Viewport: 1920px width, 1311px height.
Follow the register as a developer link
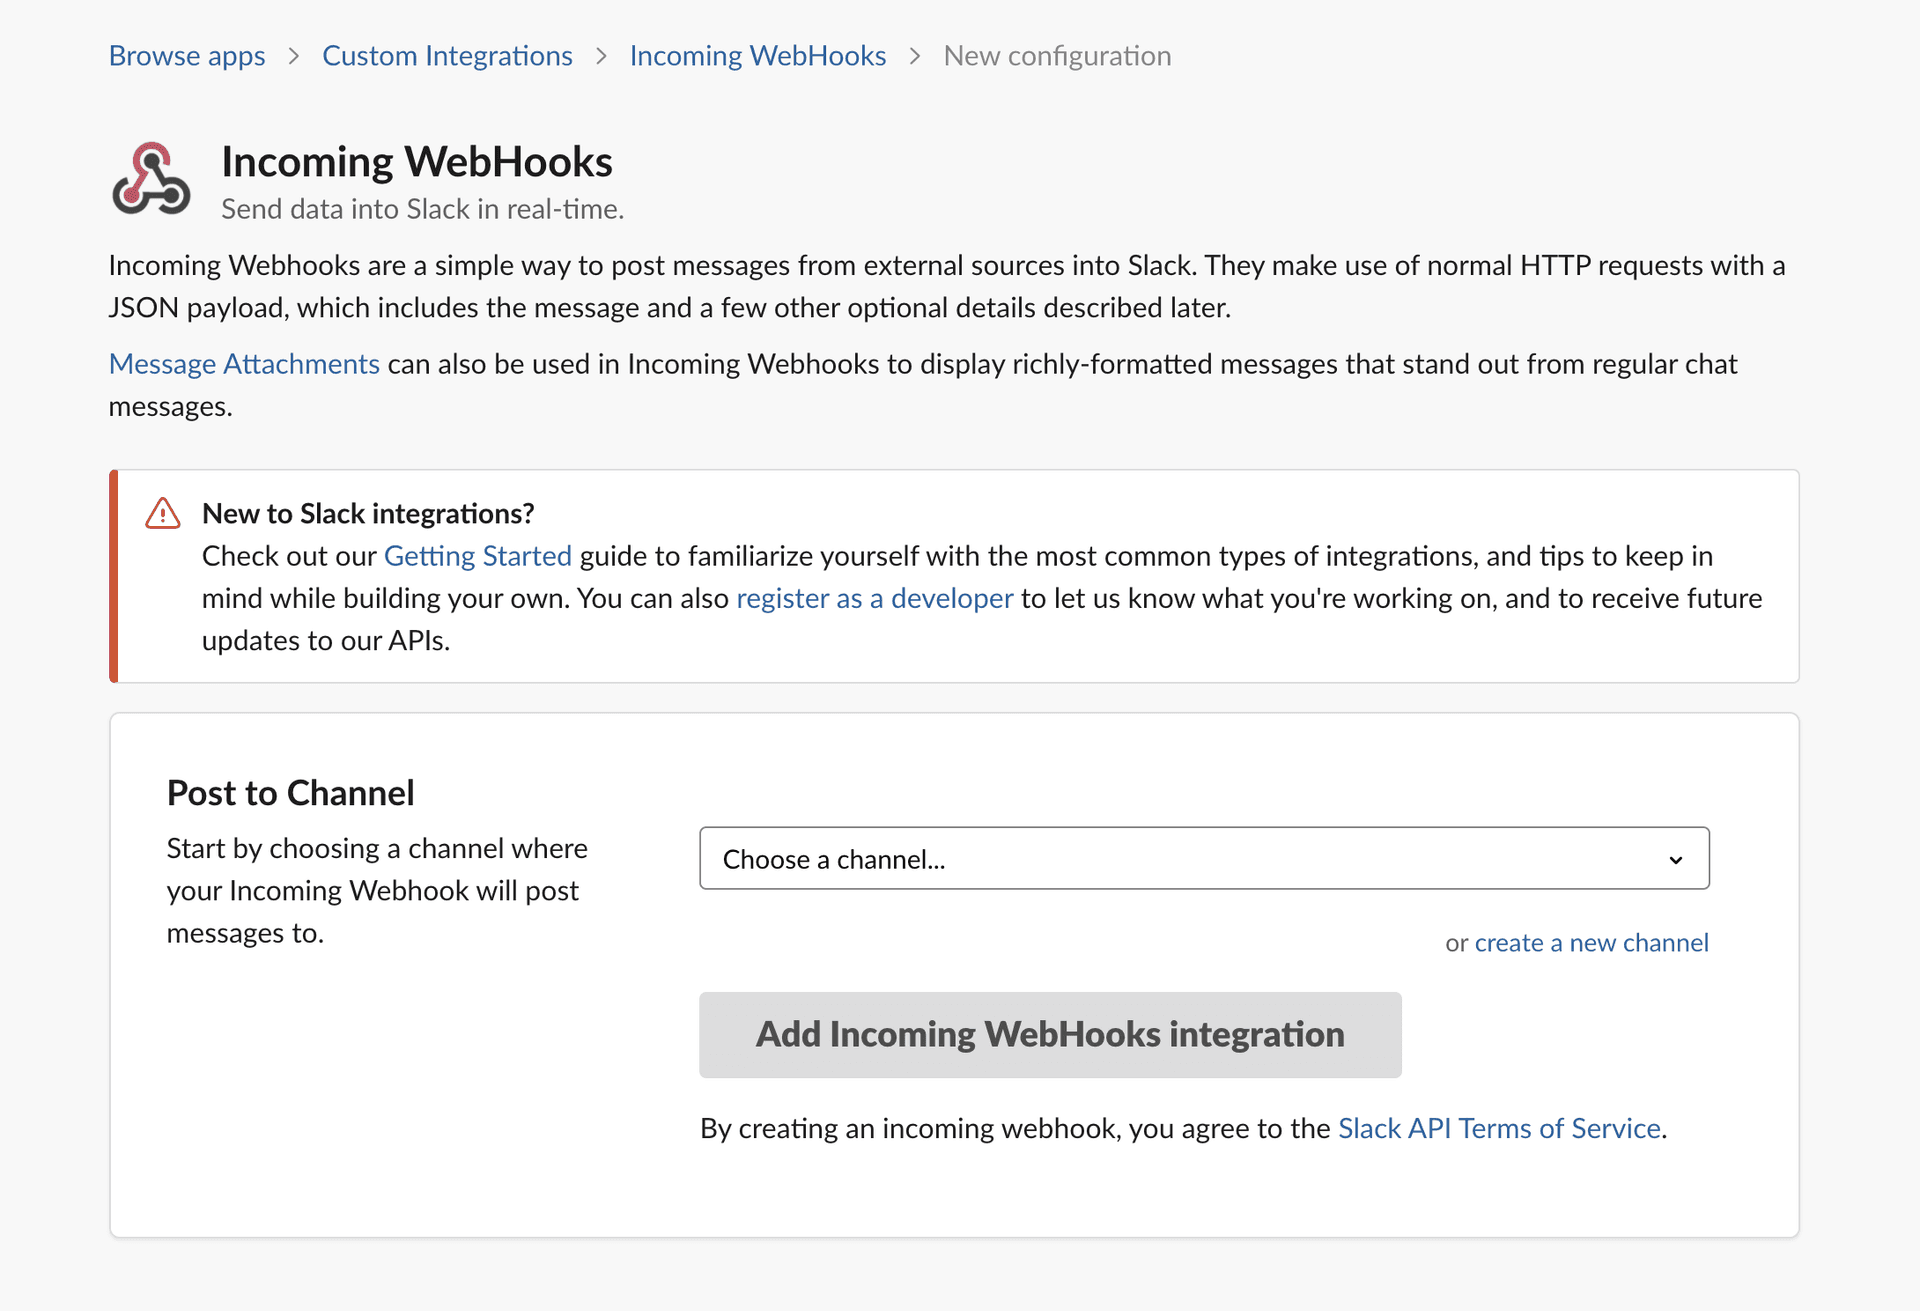(874, 598)
